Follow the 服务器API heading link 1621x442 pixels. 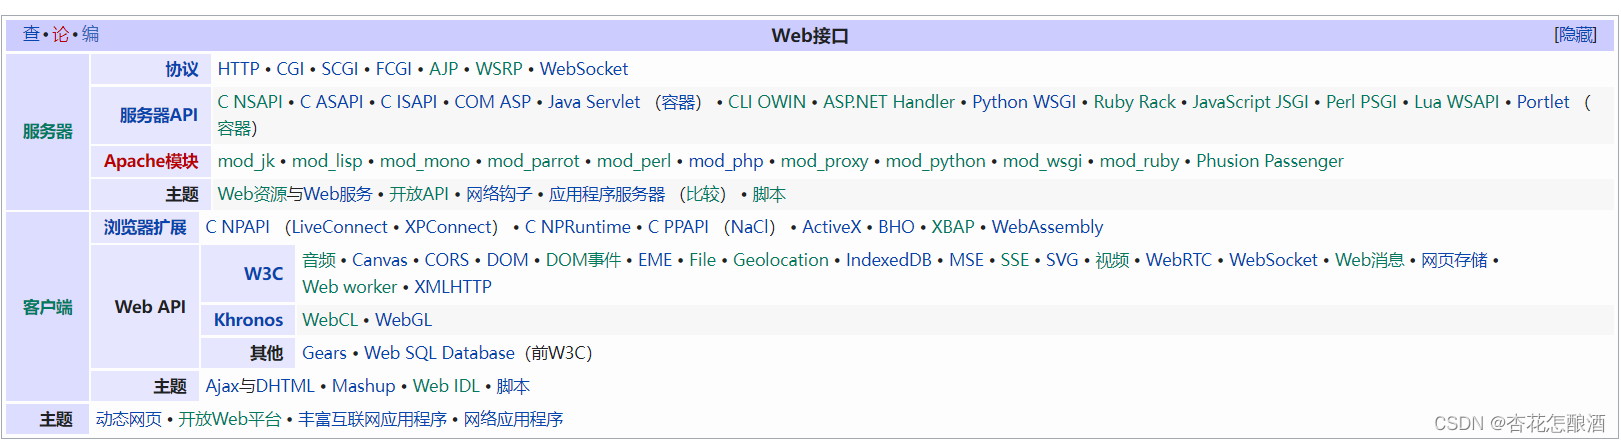(x=159, y=115)
